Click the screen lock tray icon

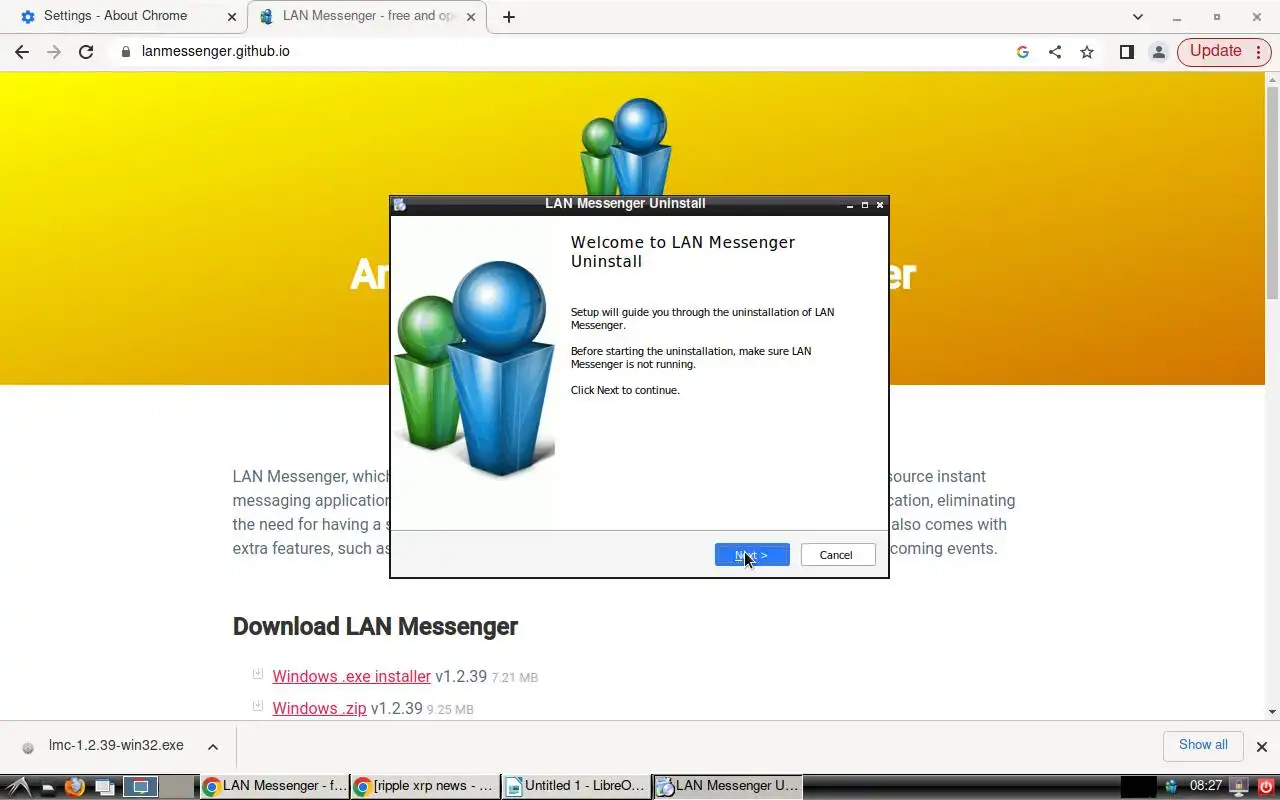(1238, 787)
